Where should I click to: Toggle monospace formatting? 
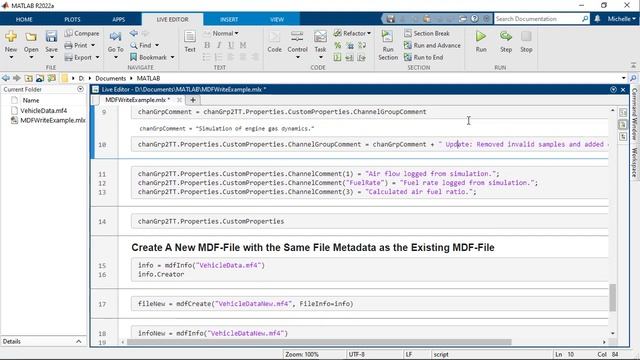pos(243,45)
